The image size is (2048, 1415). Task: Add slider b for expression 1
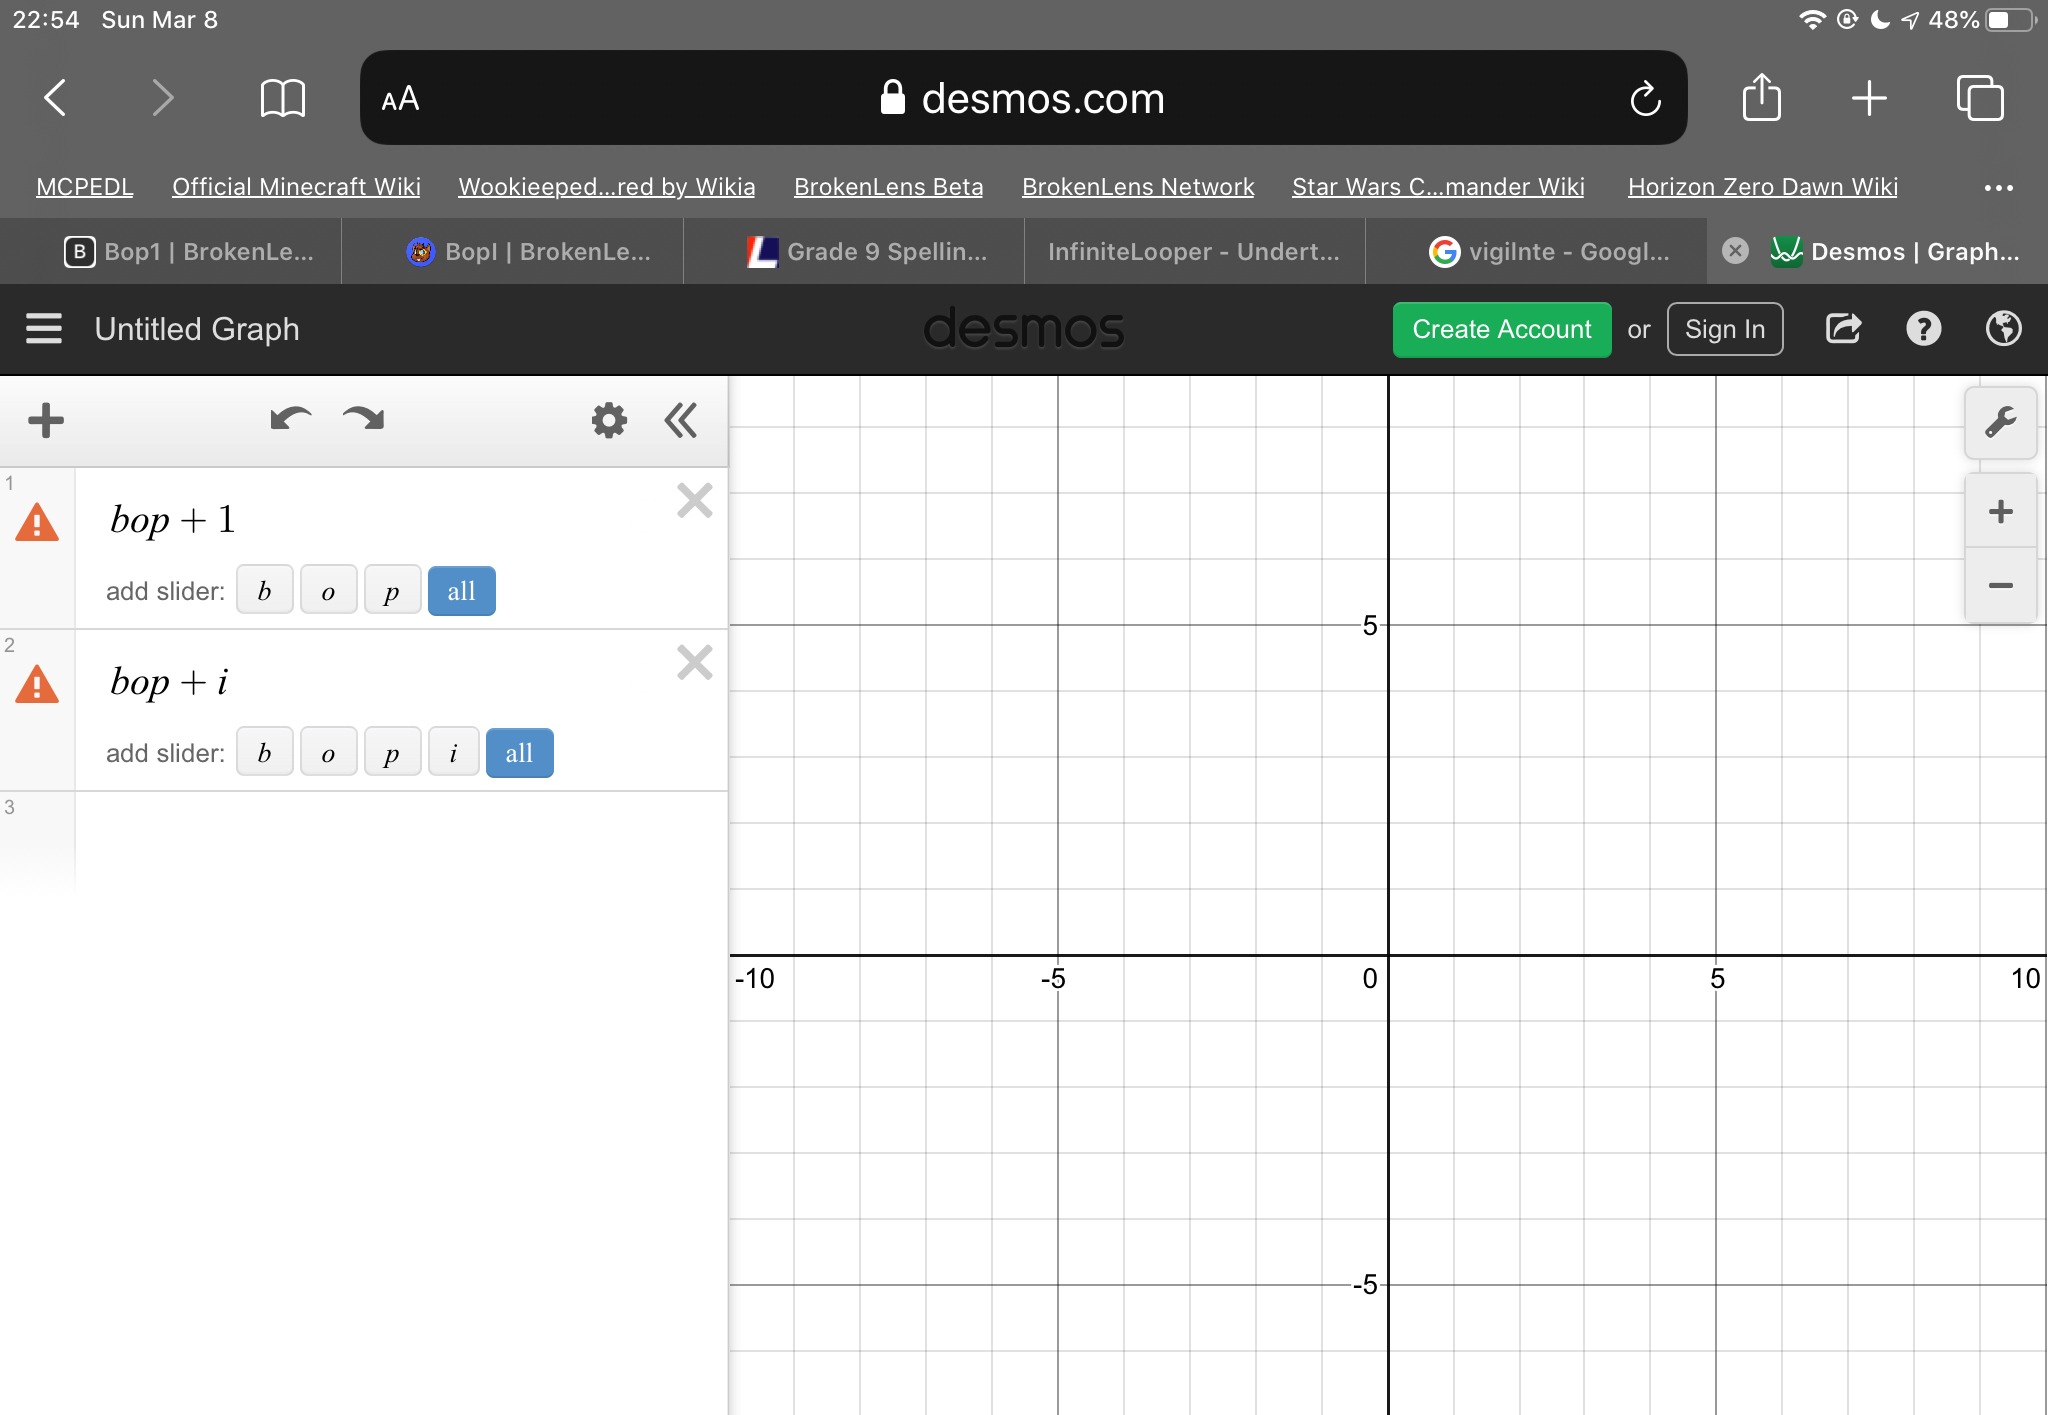tap(265, 591)
